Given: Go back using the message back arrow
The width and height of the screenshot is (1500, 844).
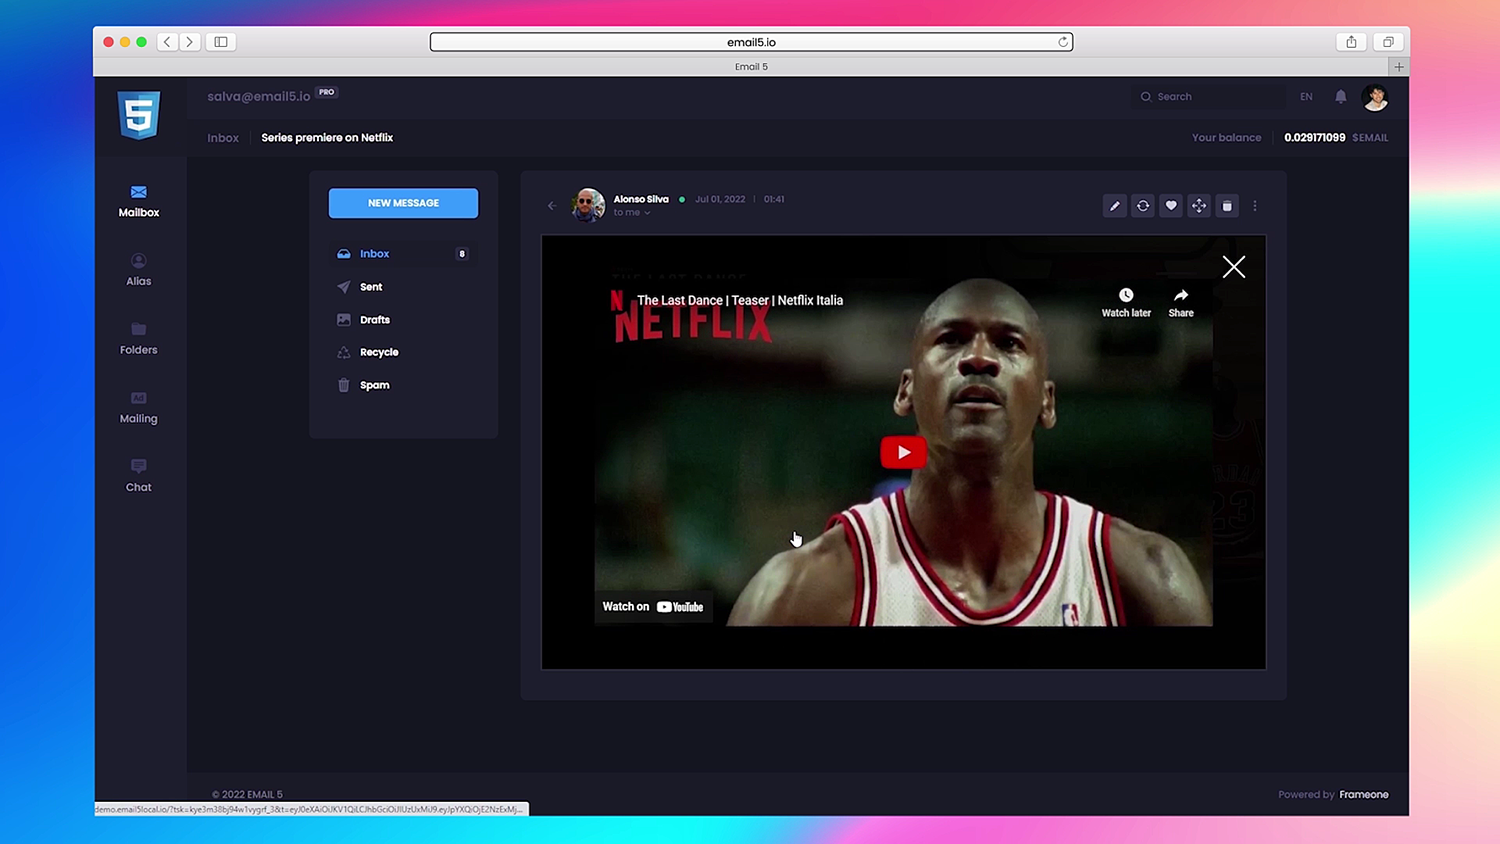Looking at the screenshot, I should (x=552, y=206).
